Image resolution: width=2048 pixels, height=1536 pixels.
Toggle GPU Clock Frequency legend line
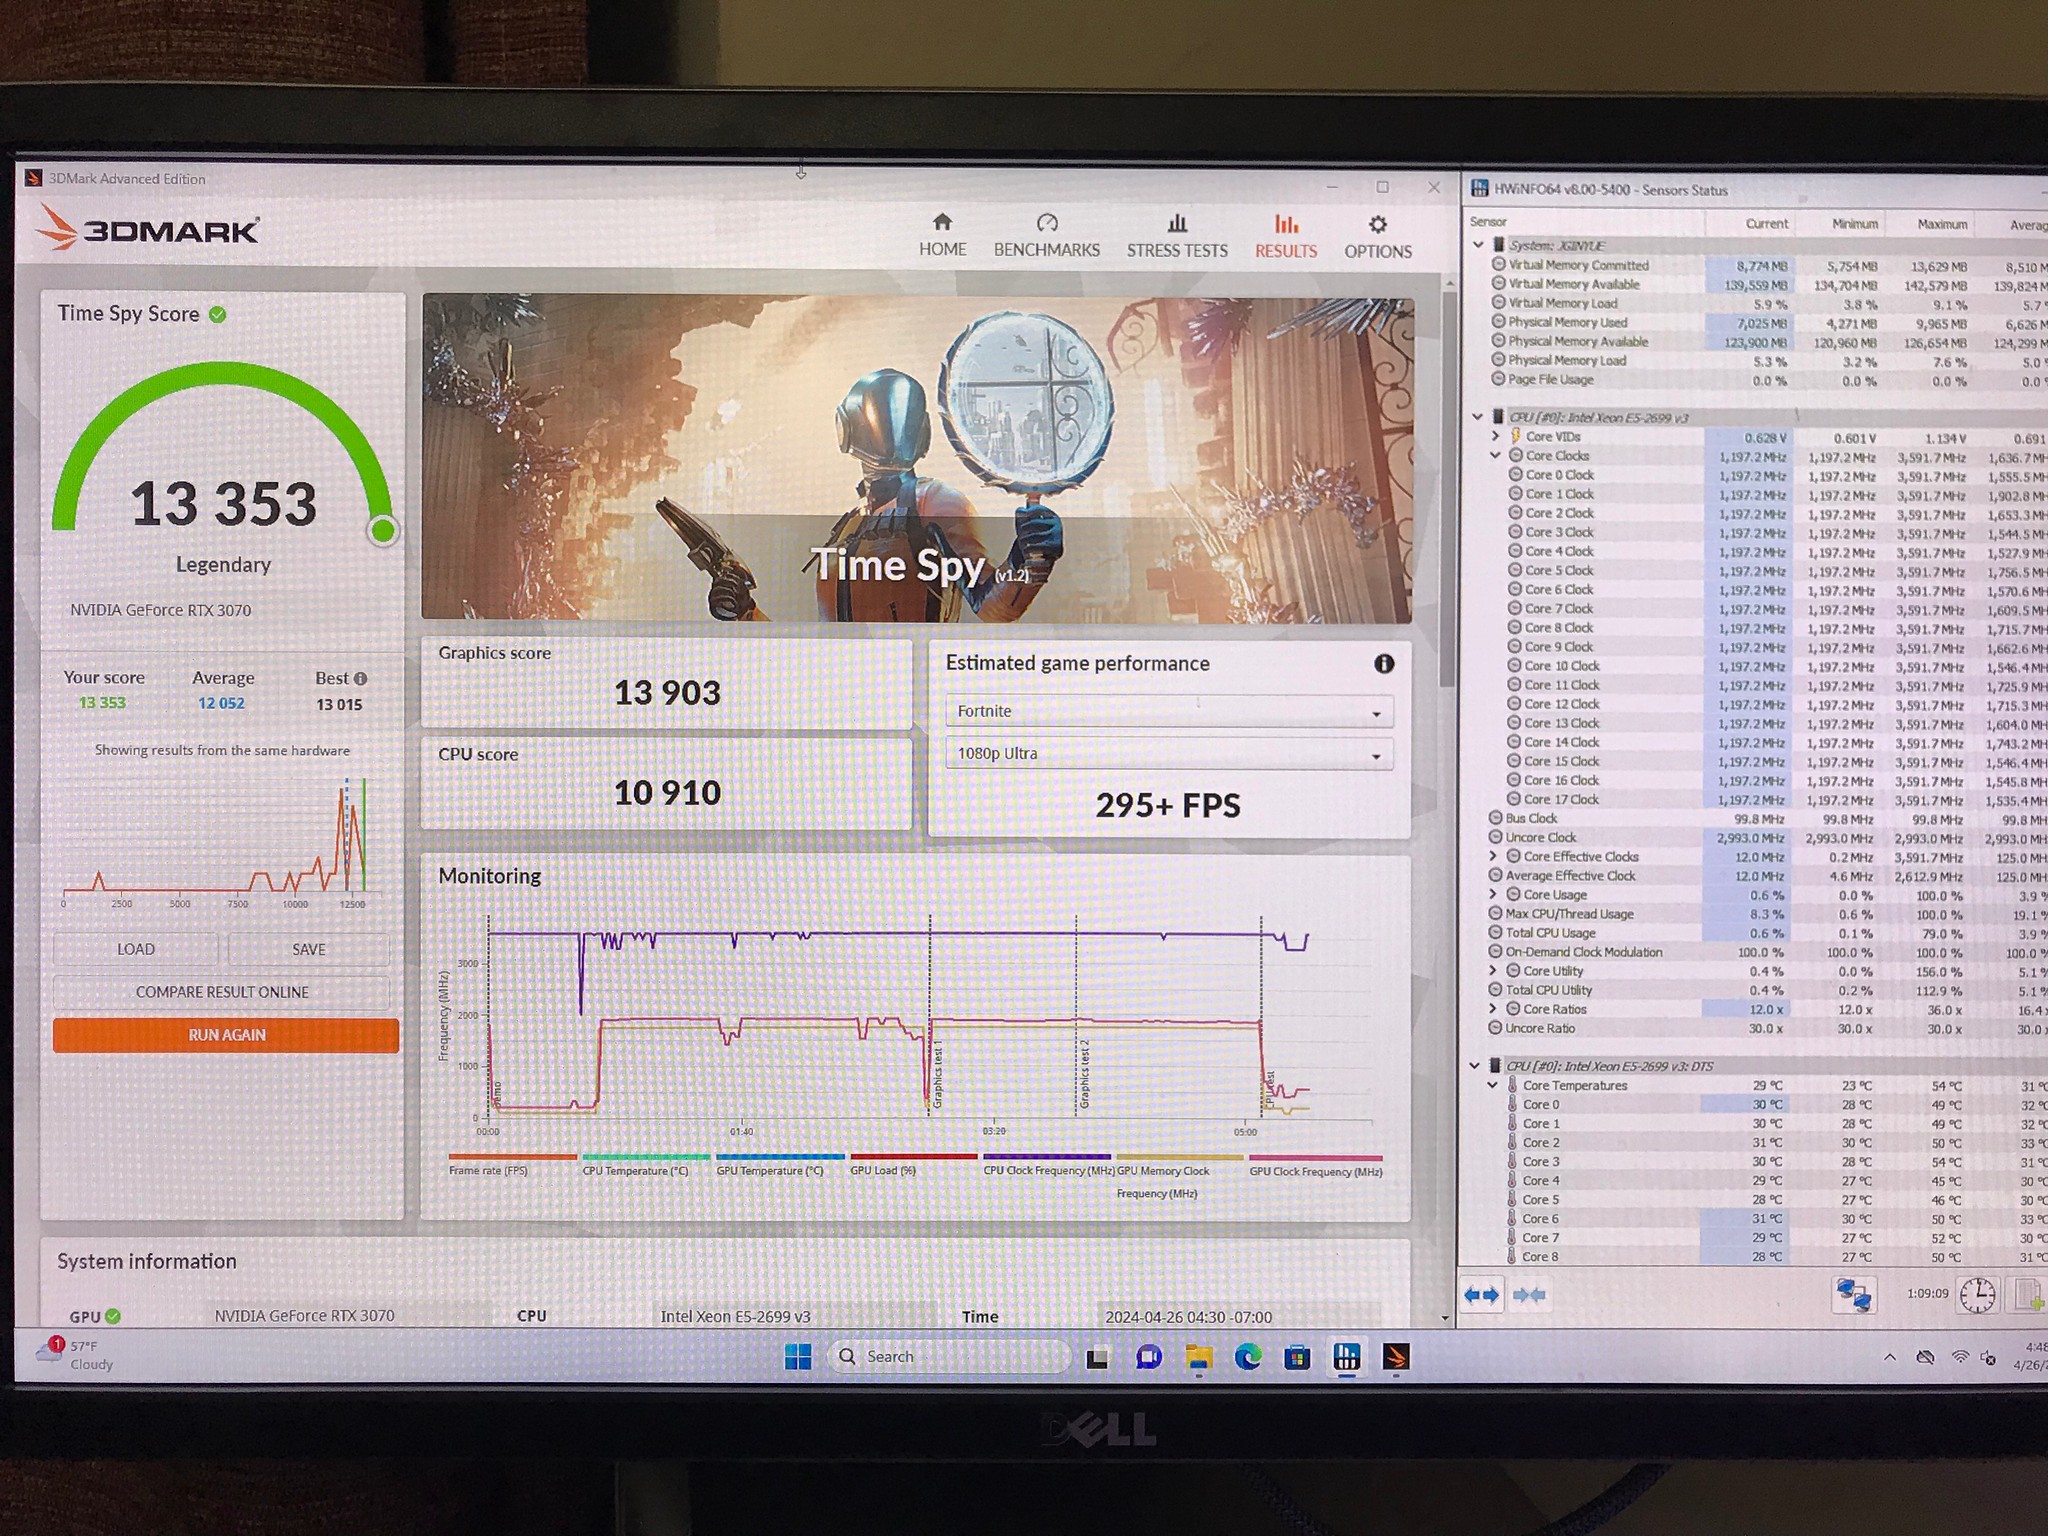[x=1315, y=1166]
